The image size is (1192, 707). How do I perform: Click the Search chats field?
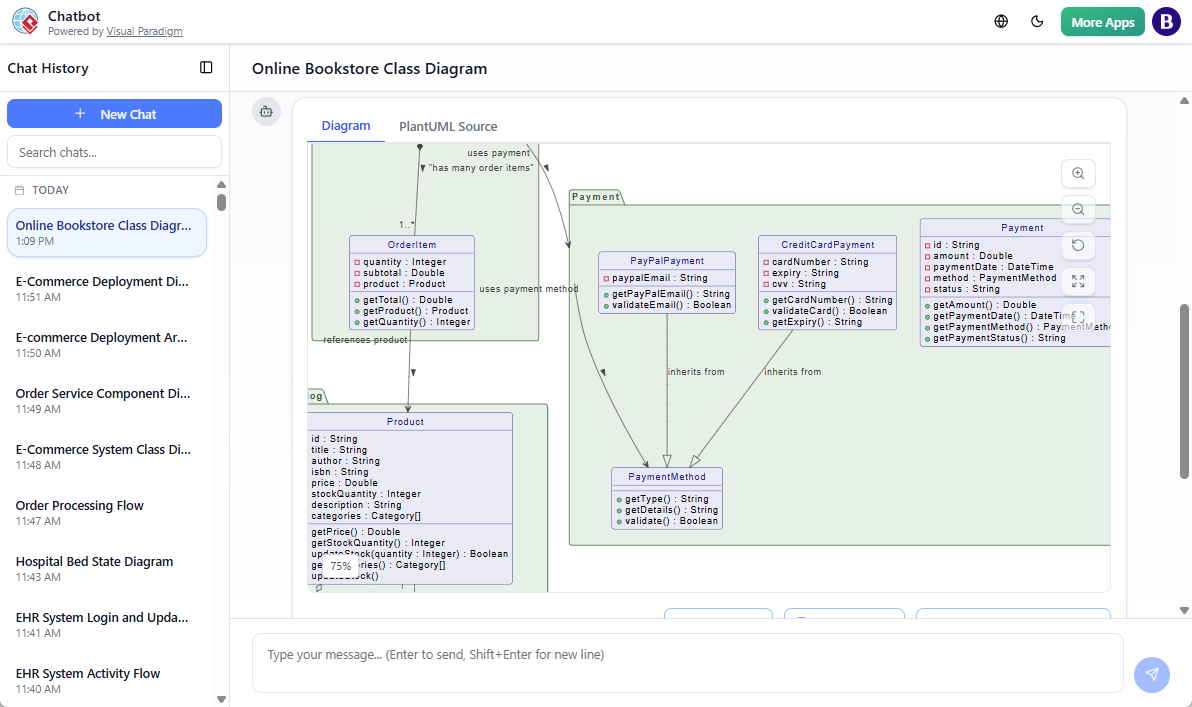coord(114,152)
